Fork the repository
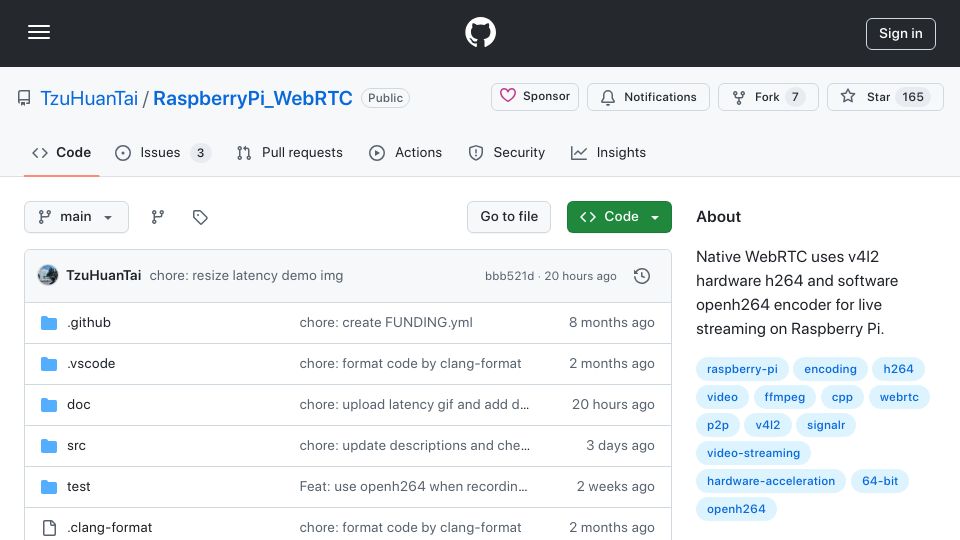 (768, 97)
